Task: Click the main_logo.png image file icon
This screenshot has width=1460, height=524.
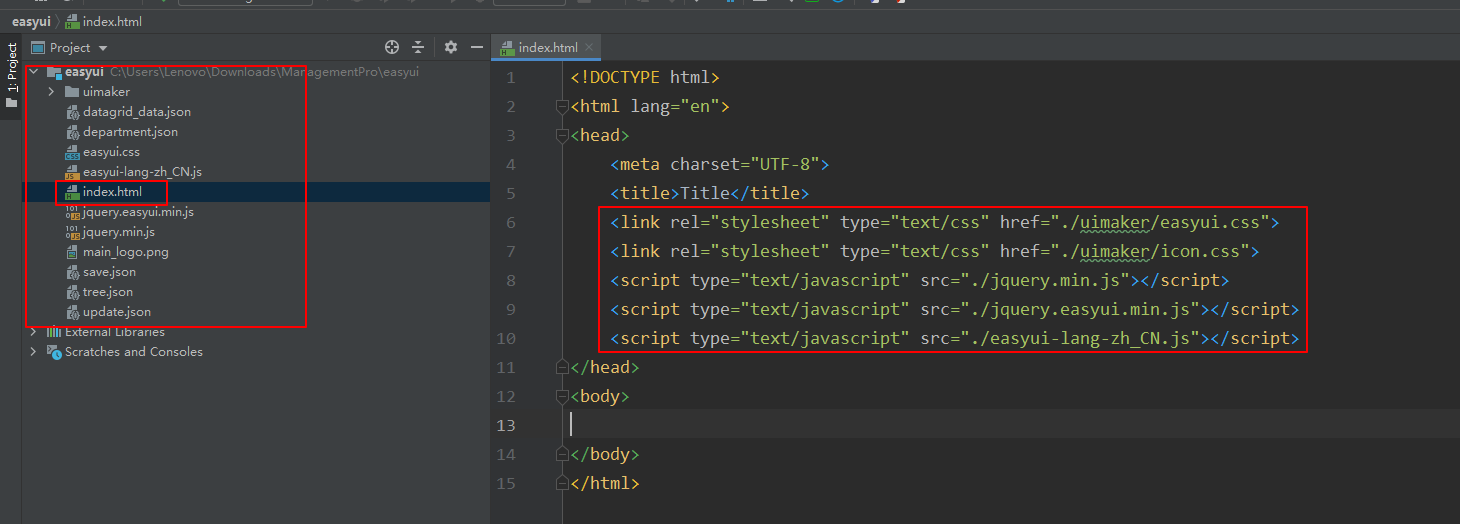Action: coord(72,252)
